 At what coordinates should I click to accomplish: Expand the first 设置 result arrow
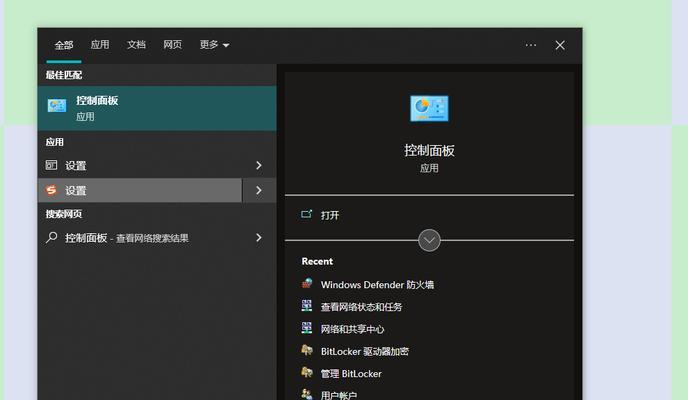point(259,165)
